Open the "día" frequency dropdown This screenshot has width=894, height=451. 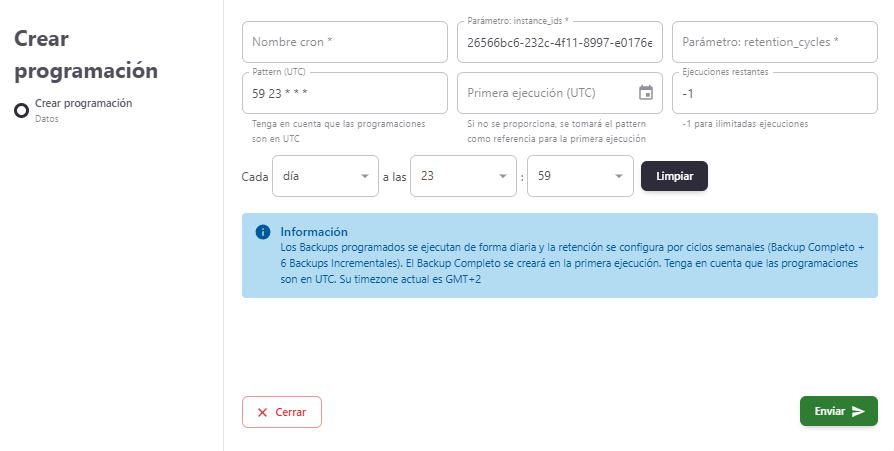[x=325, y=176]
